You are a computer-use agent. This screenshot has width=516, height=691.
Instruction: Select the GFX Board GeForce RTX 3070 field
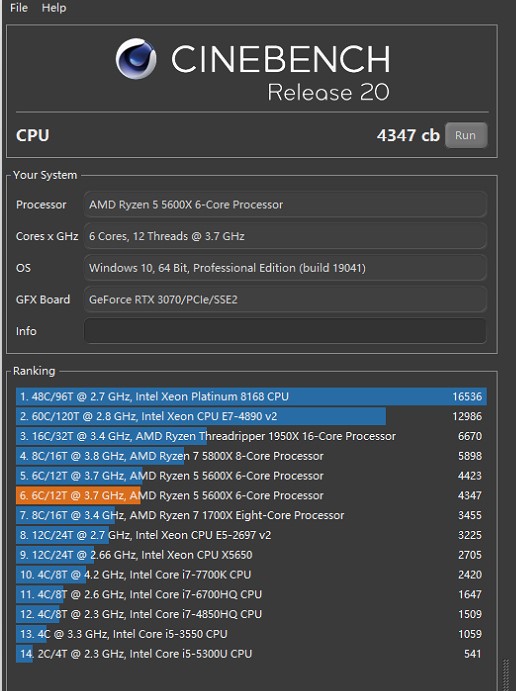click(285, 300)
